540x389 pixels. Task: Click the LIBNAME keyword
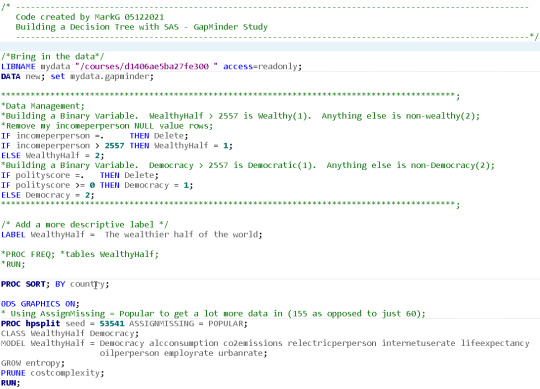[x=18, y=66]
